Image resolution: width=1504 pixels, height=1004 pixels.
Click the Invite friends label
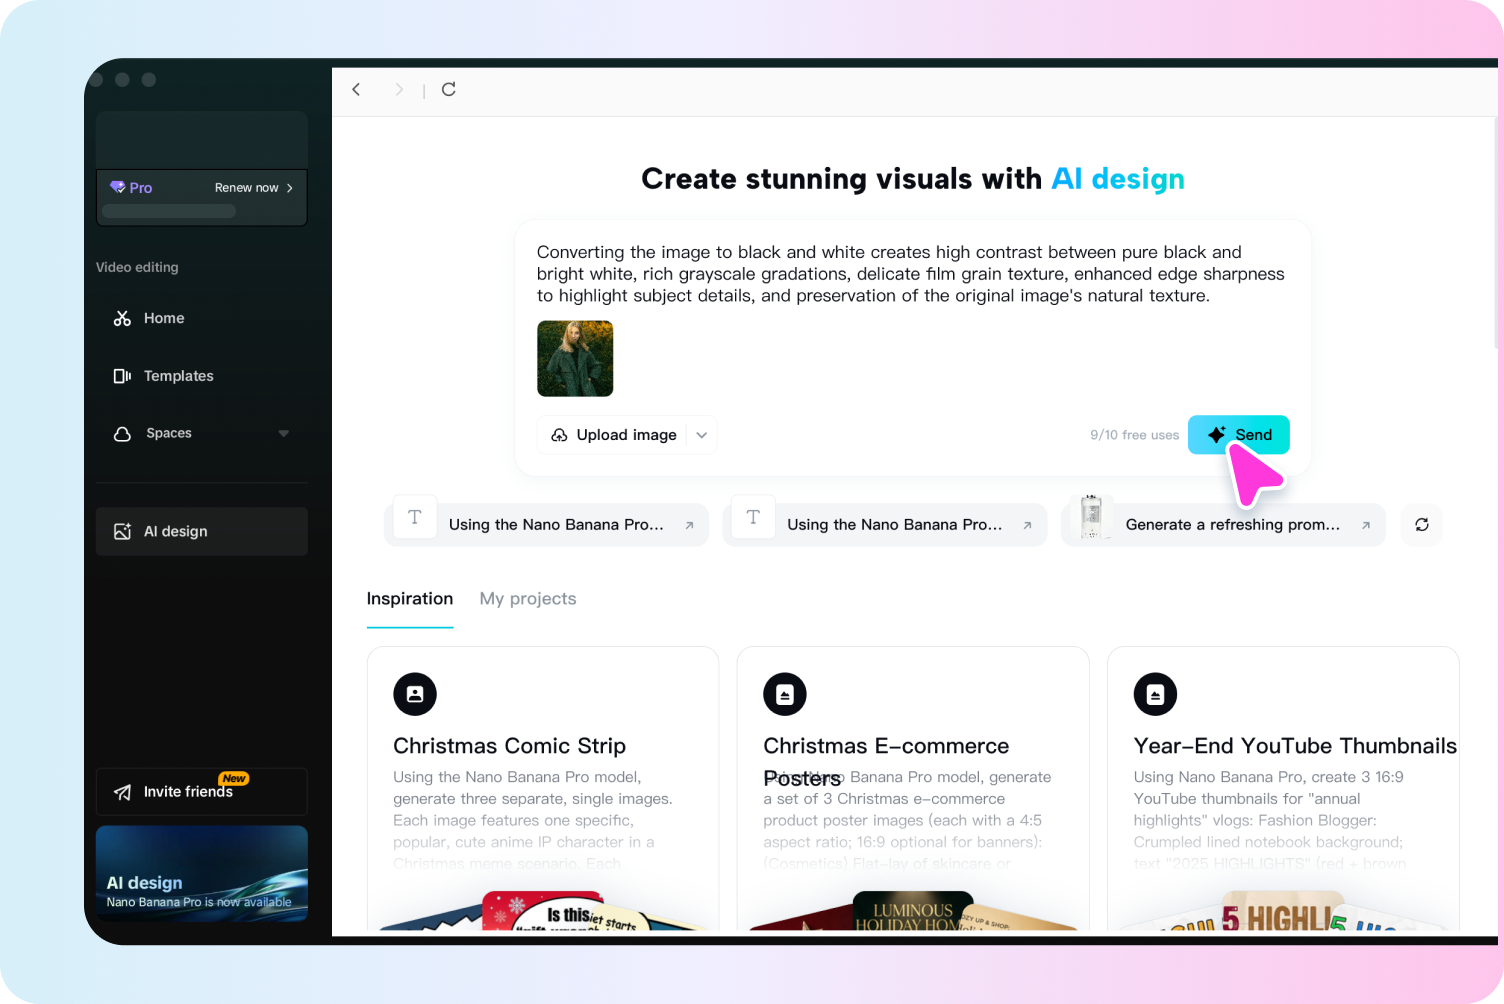(188, 792)
